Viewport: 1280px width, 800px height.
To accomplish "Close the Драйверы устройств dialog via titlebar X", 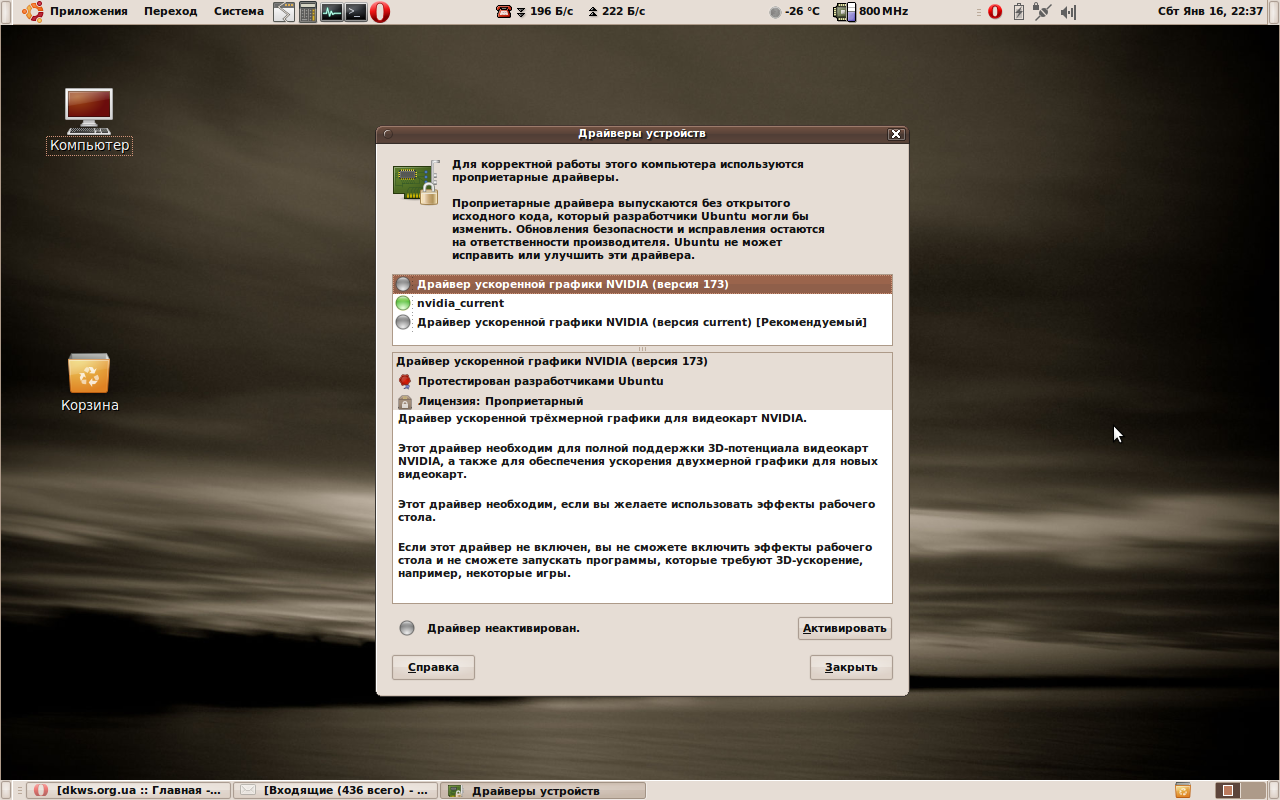I will click(x=896, y=134).
